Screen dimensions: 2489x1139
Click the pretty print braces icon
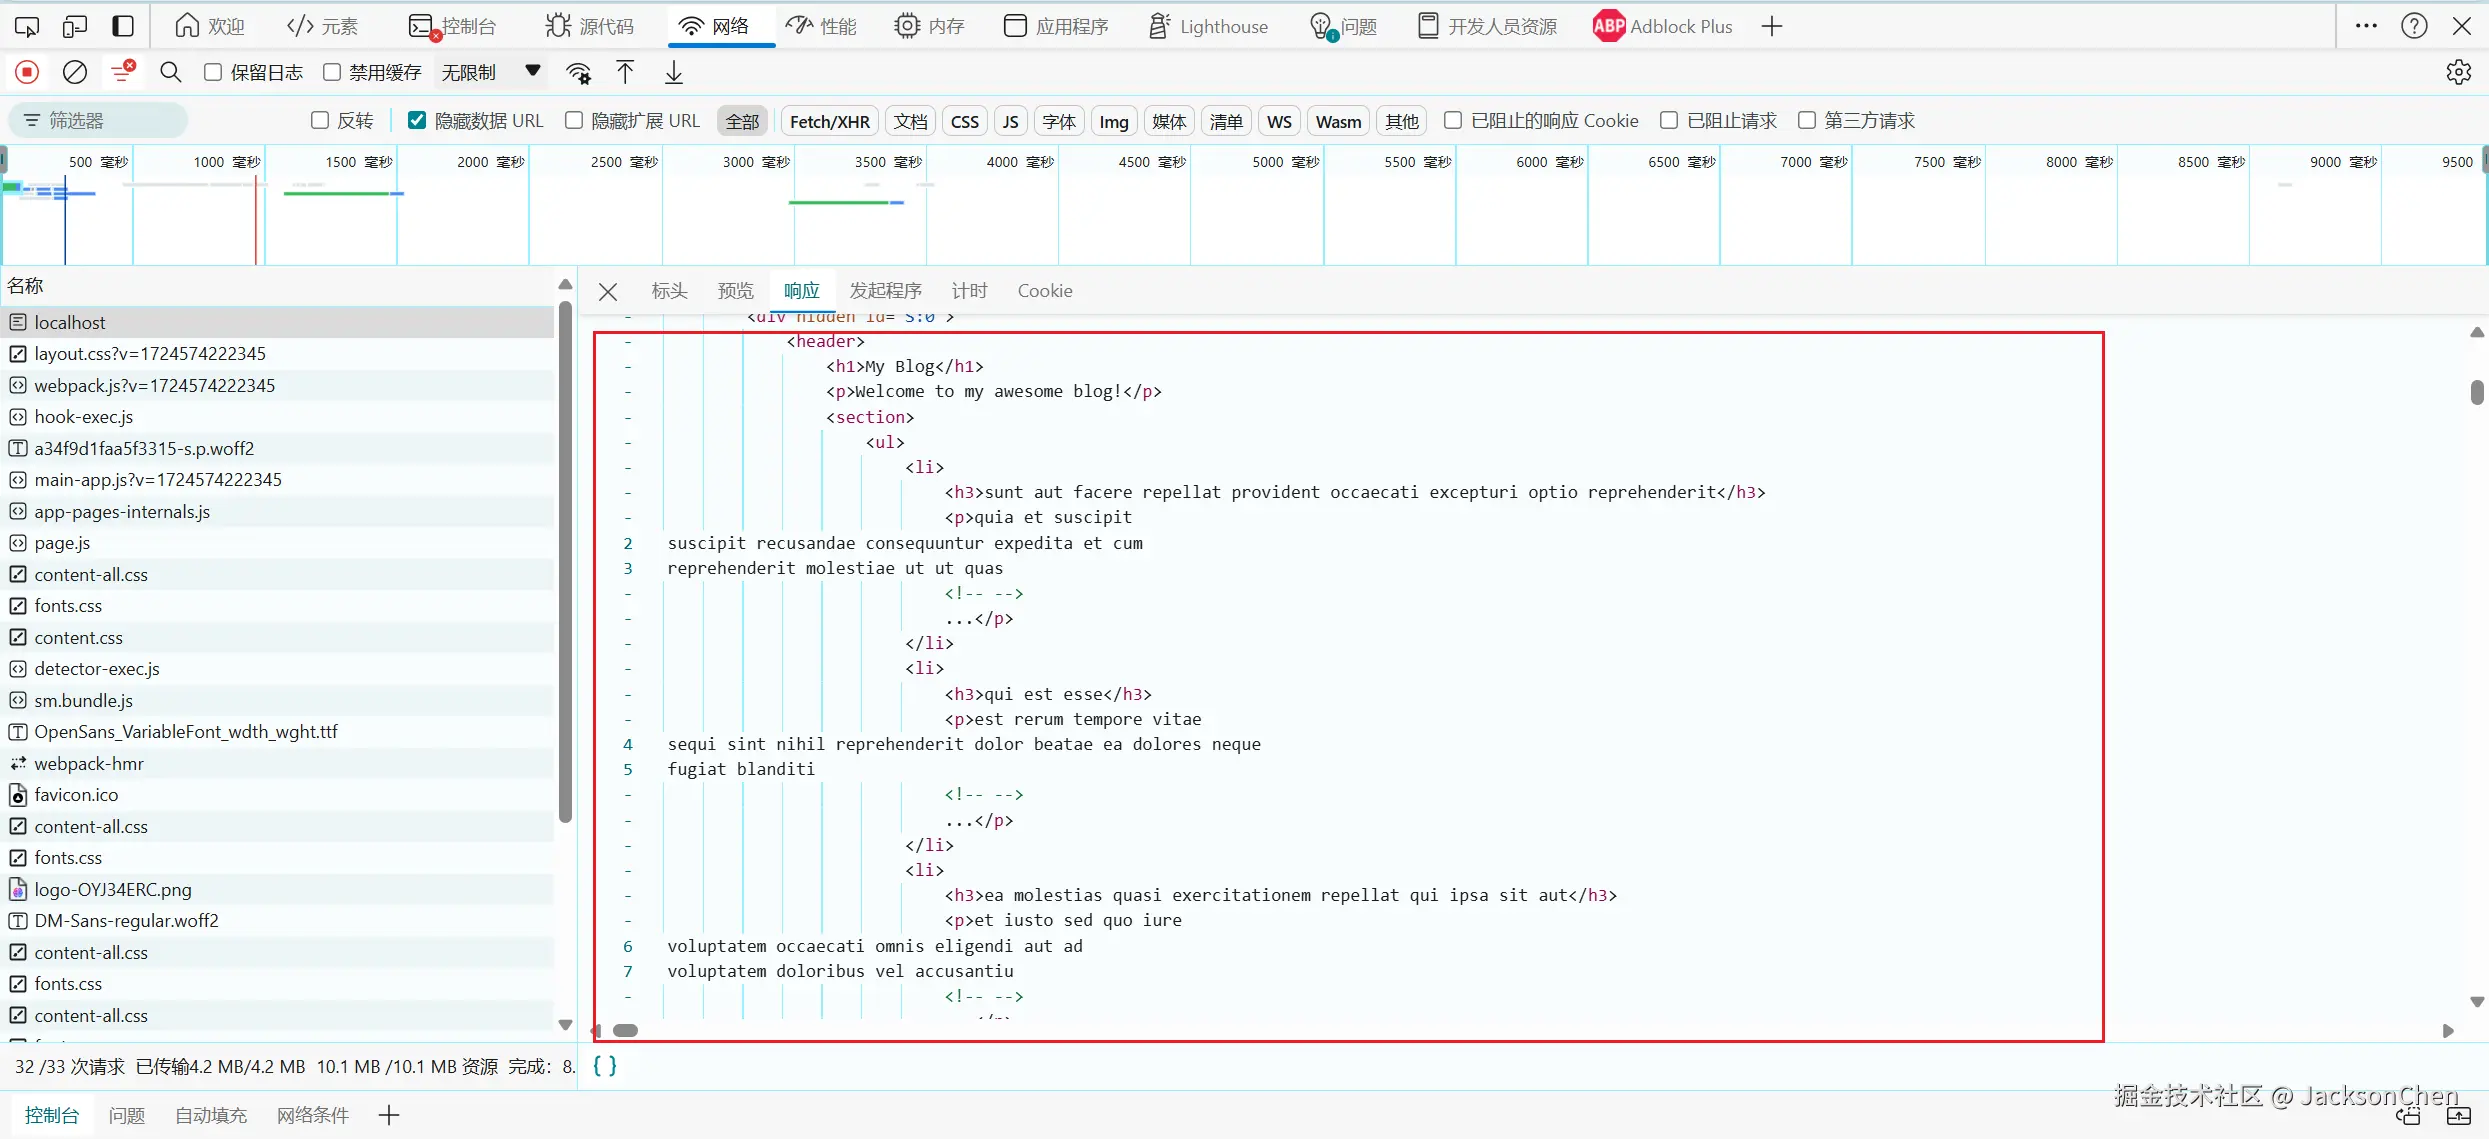pos(605,1066)
